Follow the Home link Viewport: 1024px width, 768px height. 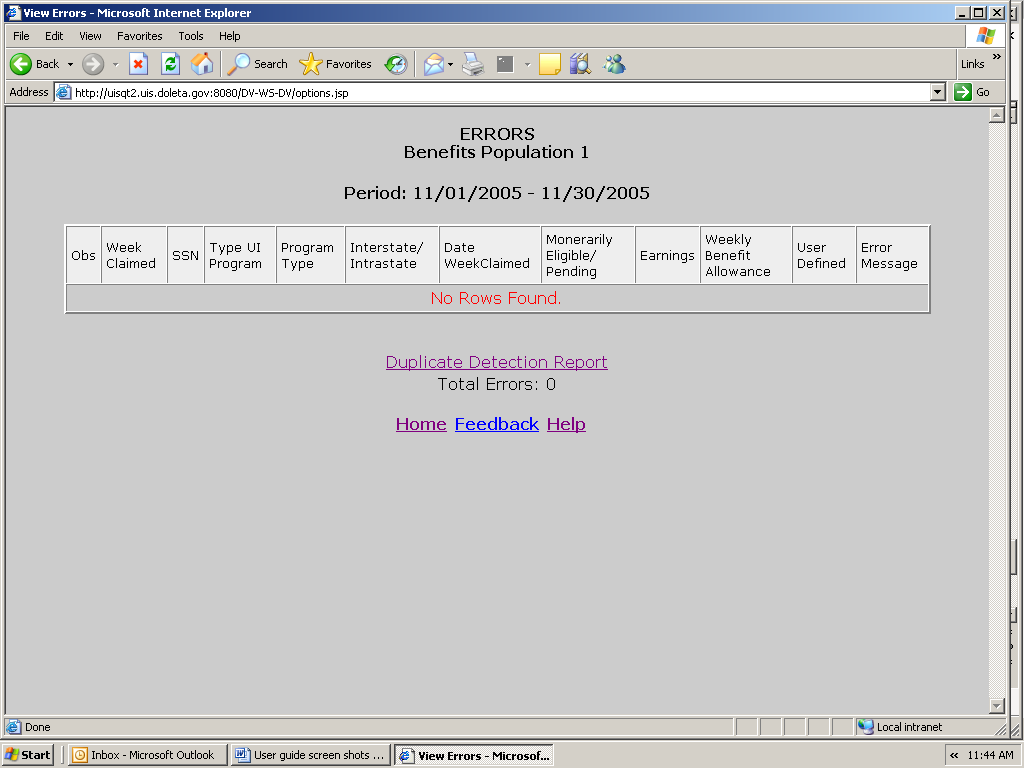click(421, 424)
